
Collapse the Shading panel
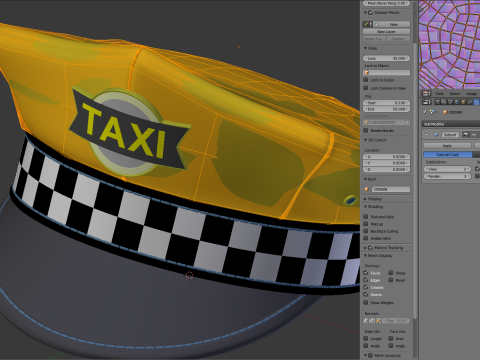[x=365, y=207]
